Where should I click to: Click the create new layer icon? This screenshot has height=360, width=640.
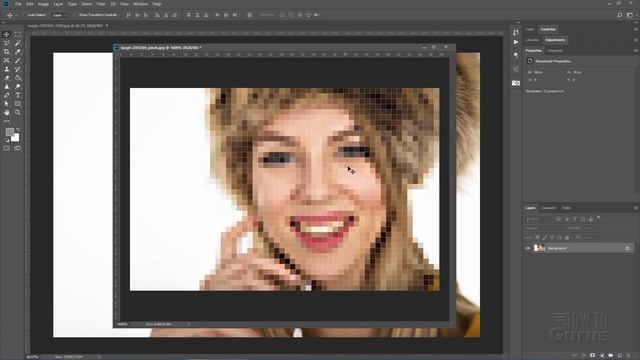pos(620,356)
